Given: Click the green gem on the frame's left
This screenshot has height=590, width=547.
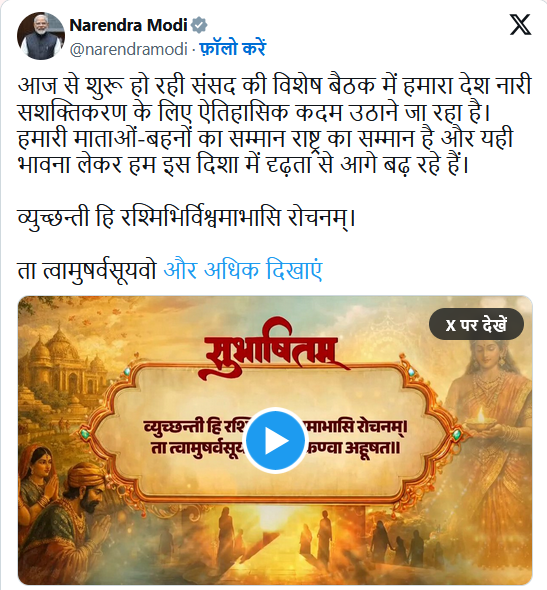Looking at the screenshot, I should [x=84, y=434].
